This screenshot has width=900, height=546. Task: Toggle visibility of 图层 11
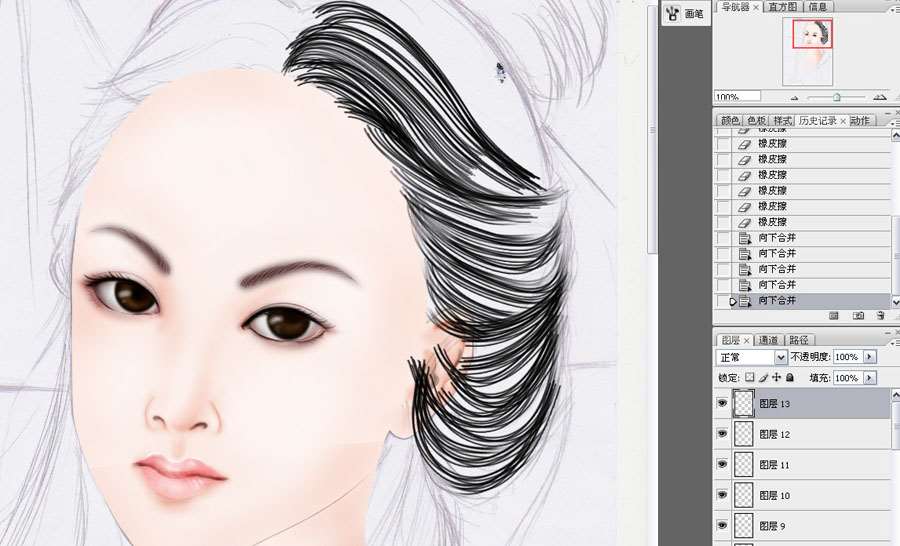(722, 464)
